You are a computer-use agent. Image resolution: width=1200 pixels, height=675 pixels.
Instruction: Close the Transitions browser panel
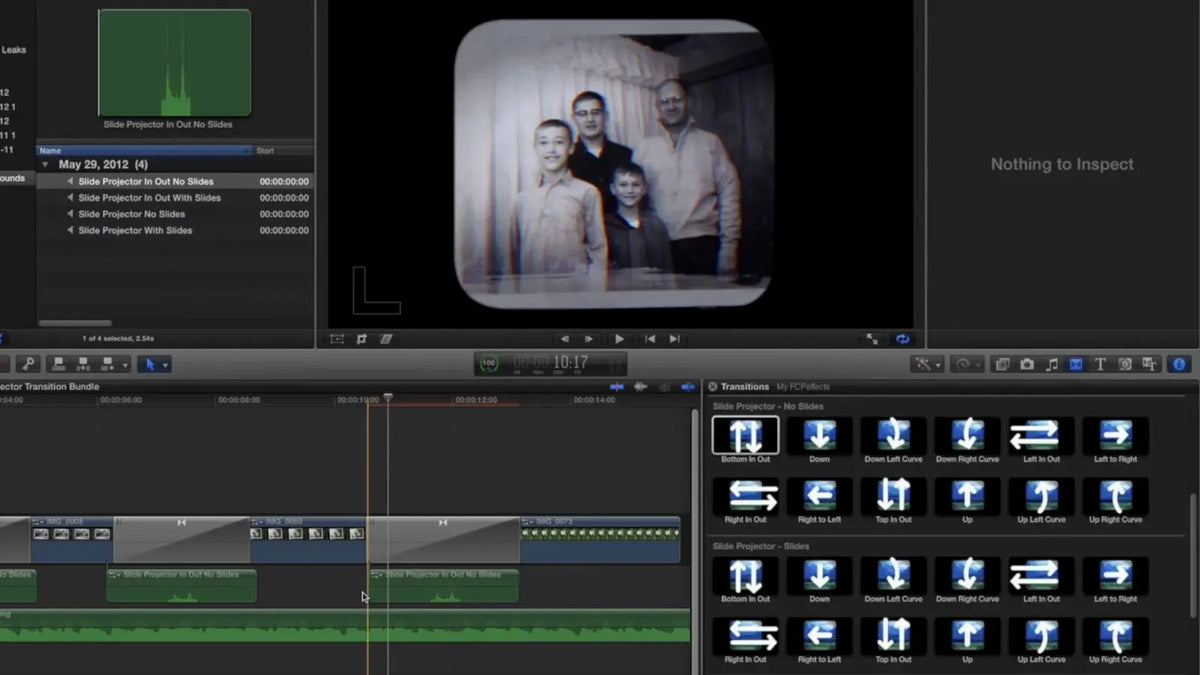712,387
